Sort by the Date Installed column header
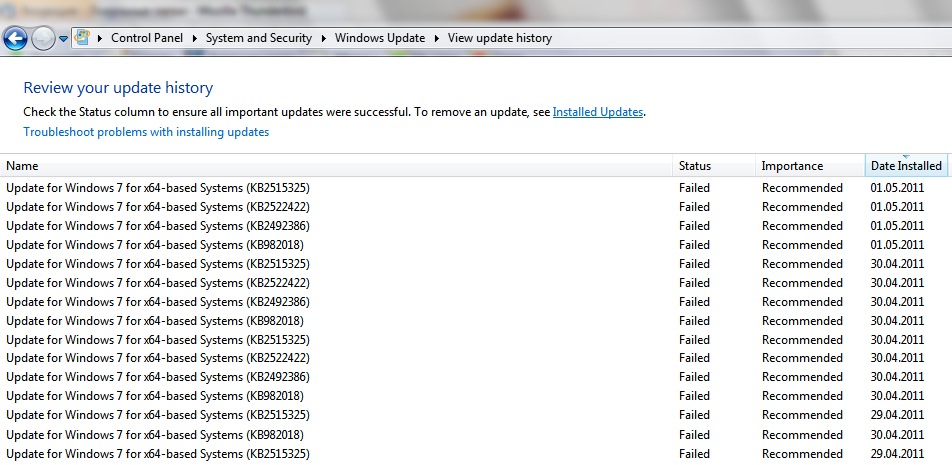 906,166
